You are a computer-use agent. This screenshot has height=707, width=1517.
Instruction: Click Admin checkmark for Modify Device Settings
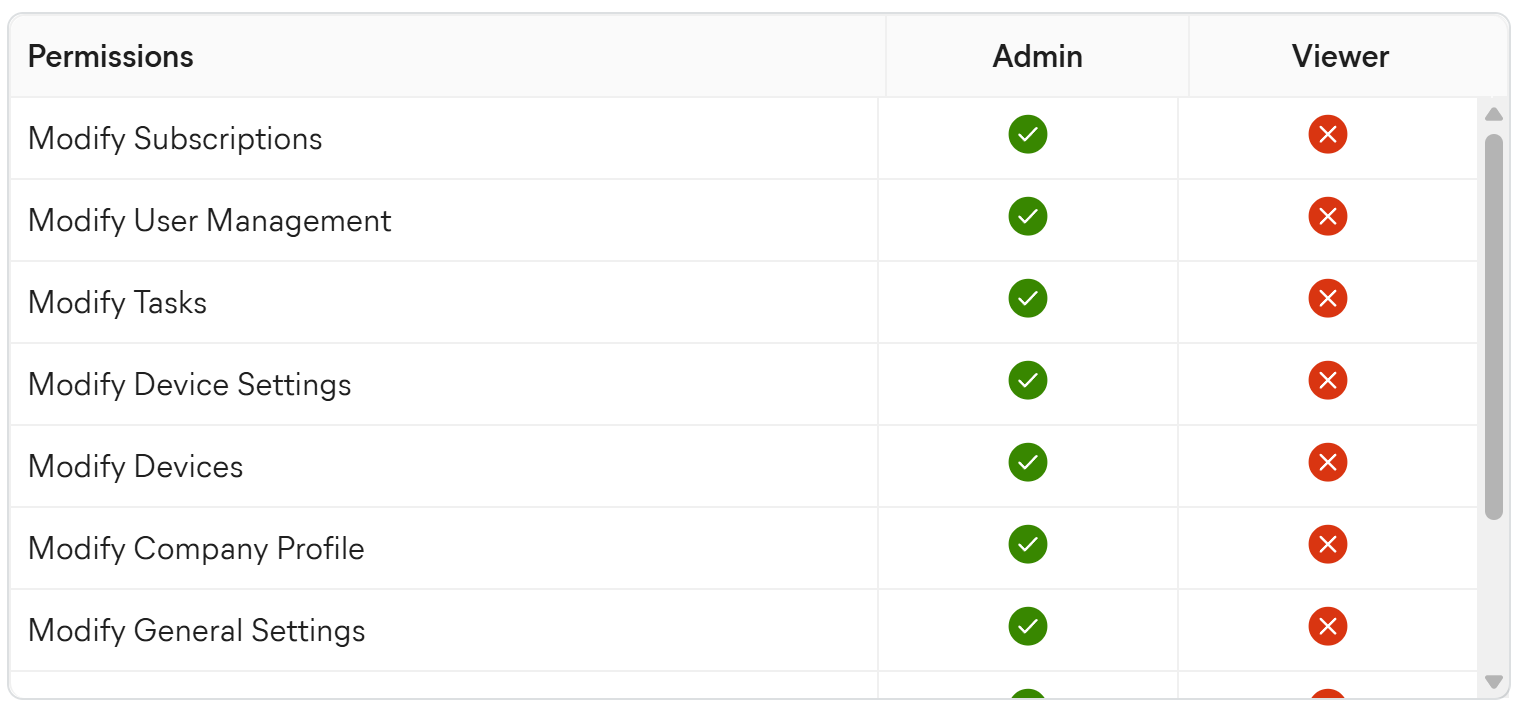click(1027, 380)
